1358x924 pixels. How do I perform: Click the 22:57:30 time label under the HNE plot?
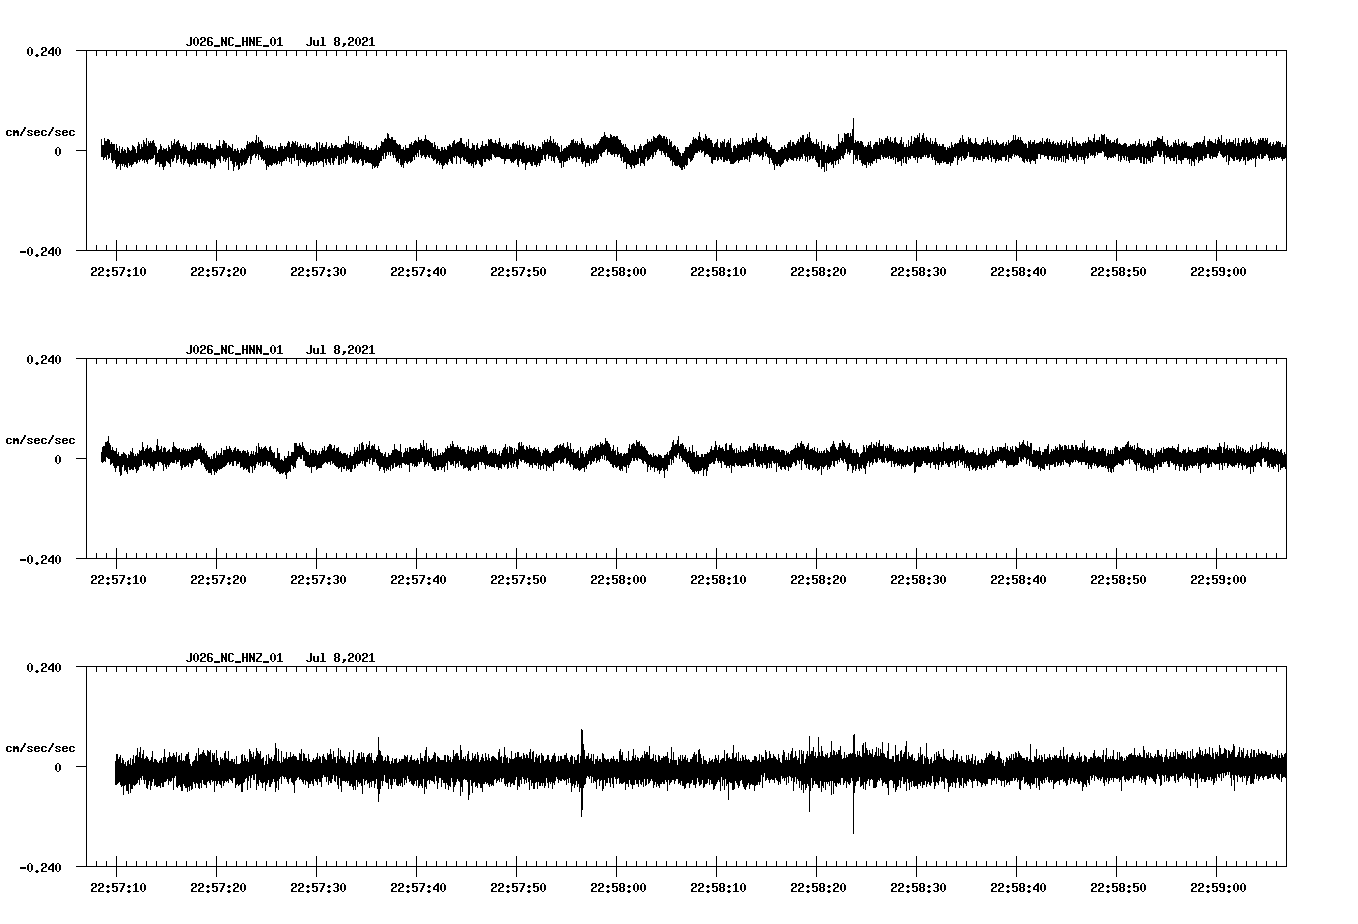(318, 271)
